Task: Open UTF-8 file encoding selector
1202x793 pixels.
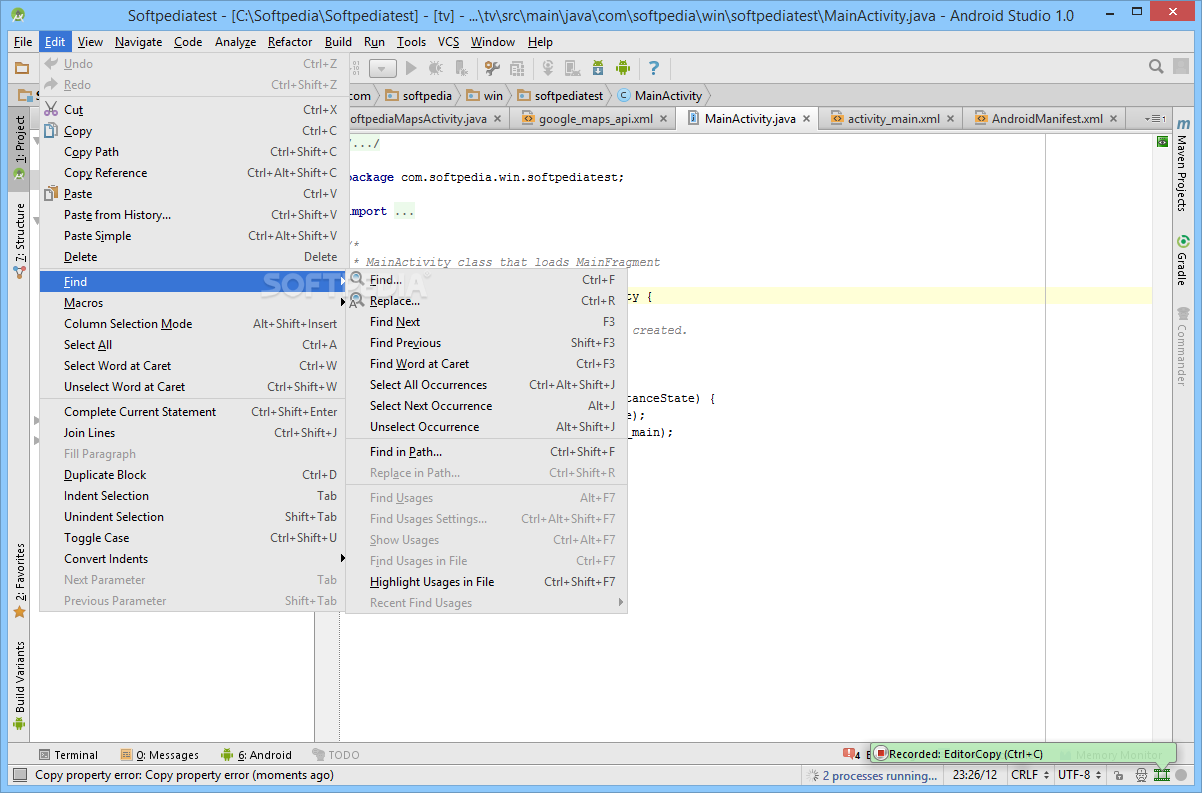Action: 1079,775
